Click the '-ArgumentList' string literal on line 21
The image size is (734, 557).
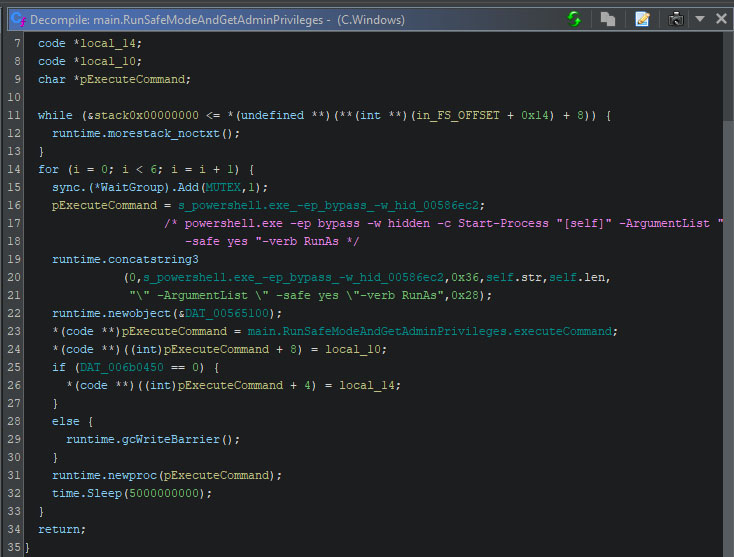(x=286, y=296)
